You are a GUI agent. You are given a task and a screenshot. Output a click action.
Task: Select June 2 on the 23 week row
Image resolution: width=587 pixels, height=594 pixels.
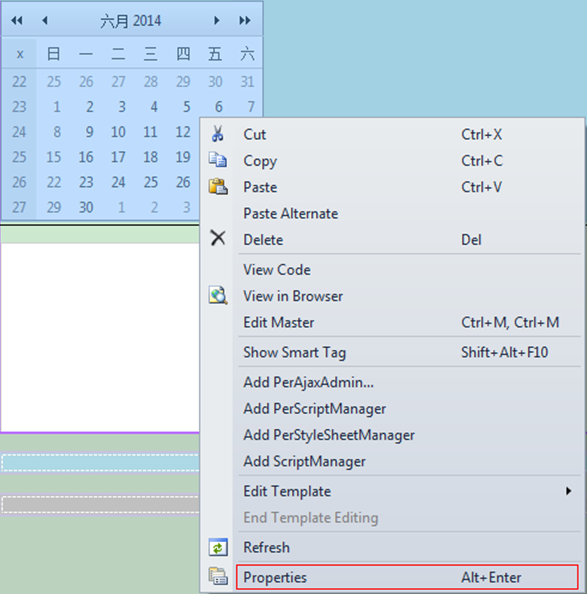click(x=89, y=107)
